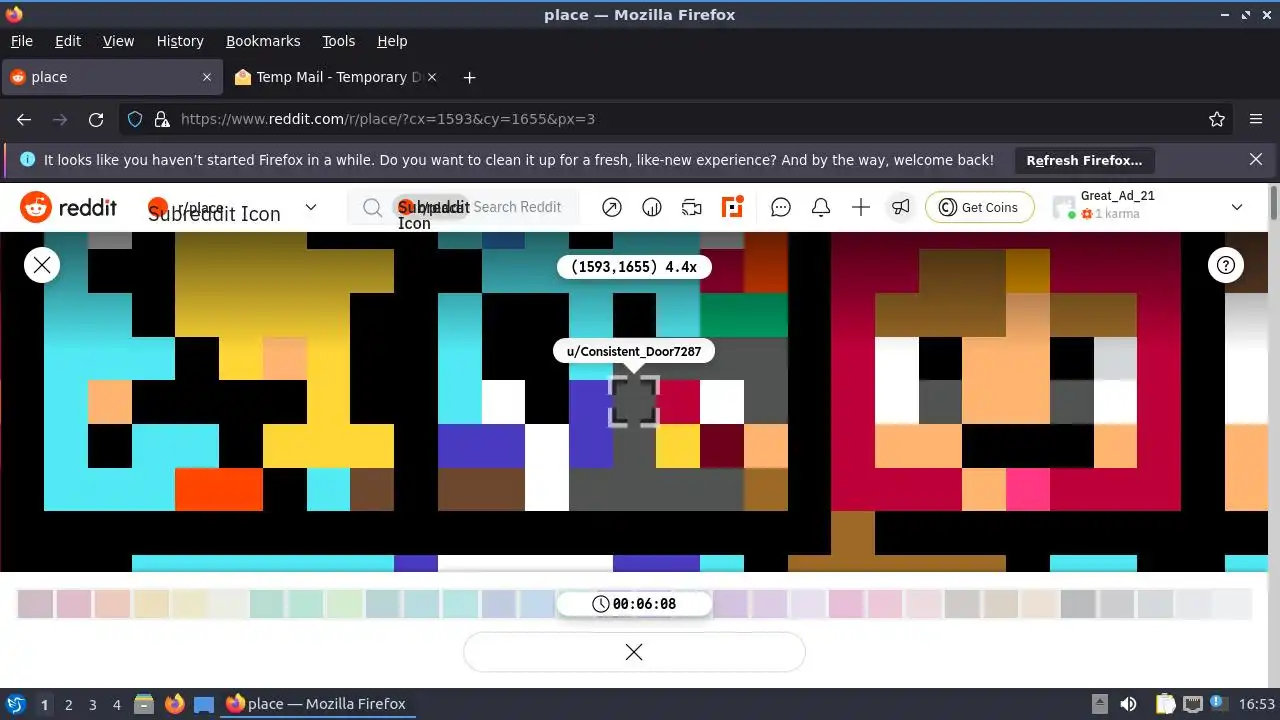The height and width of the screenshot is (720, 1280).
Task: Close the place tab
Action: (x=207, y=77)
